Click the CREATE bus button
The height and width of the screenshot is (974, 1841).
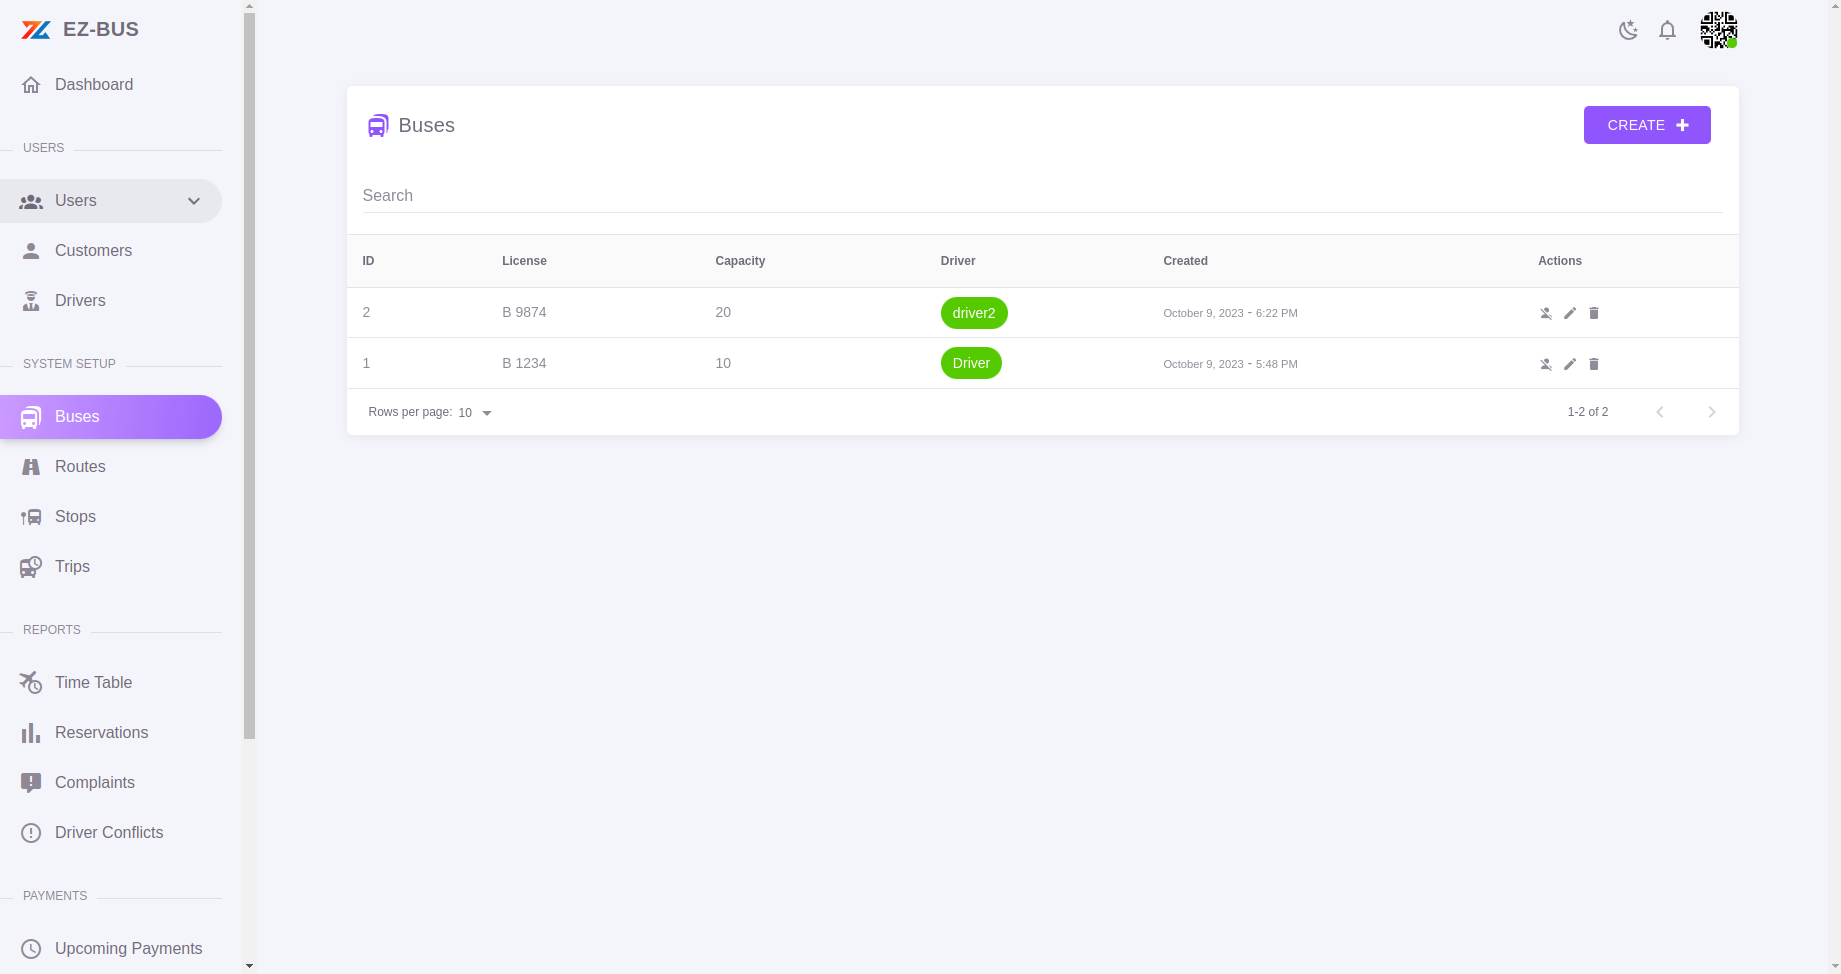[1647, 125]
